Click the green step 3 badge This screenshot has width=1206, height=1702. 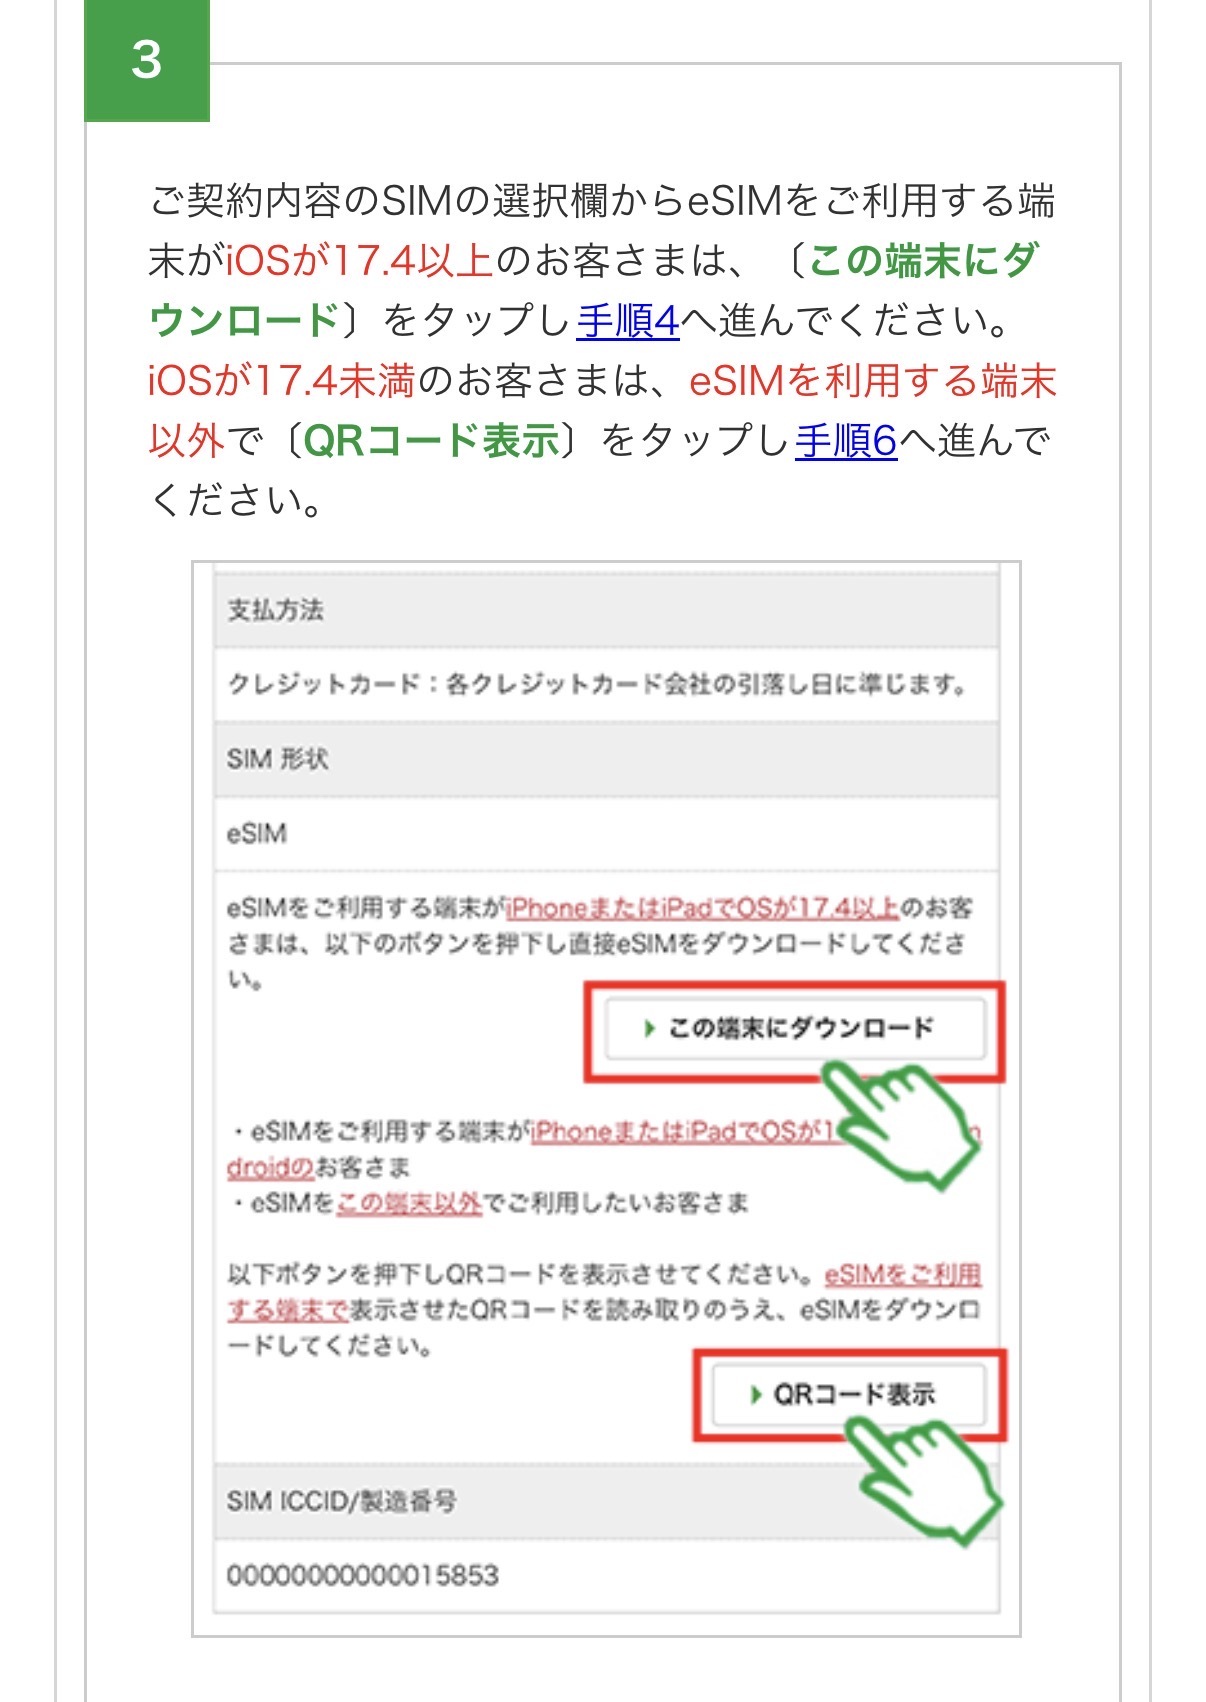coord(147,60)
